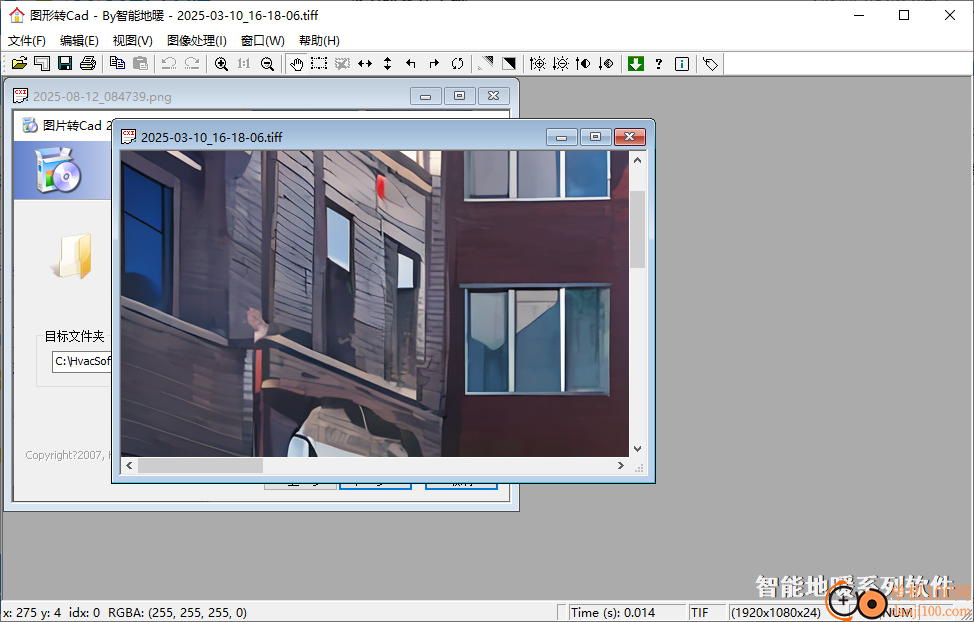Zoom in with the plus magnifier icon
Viewport: 974px width, 622px height.
pos(221,63)
